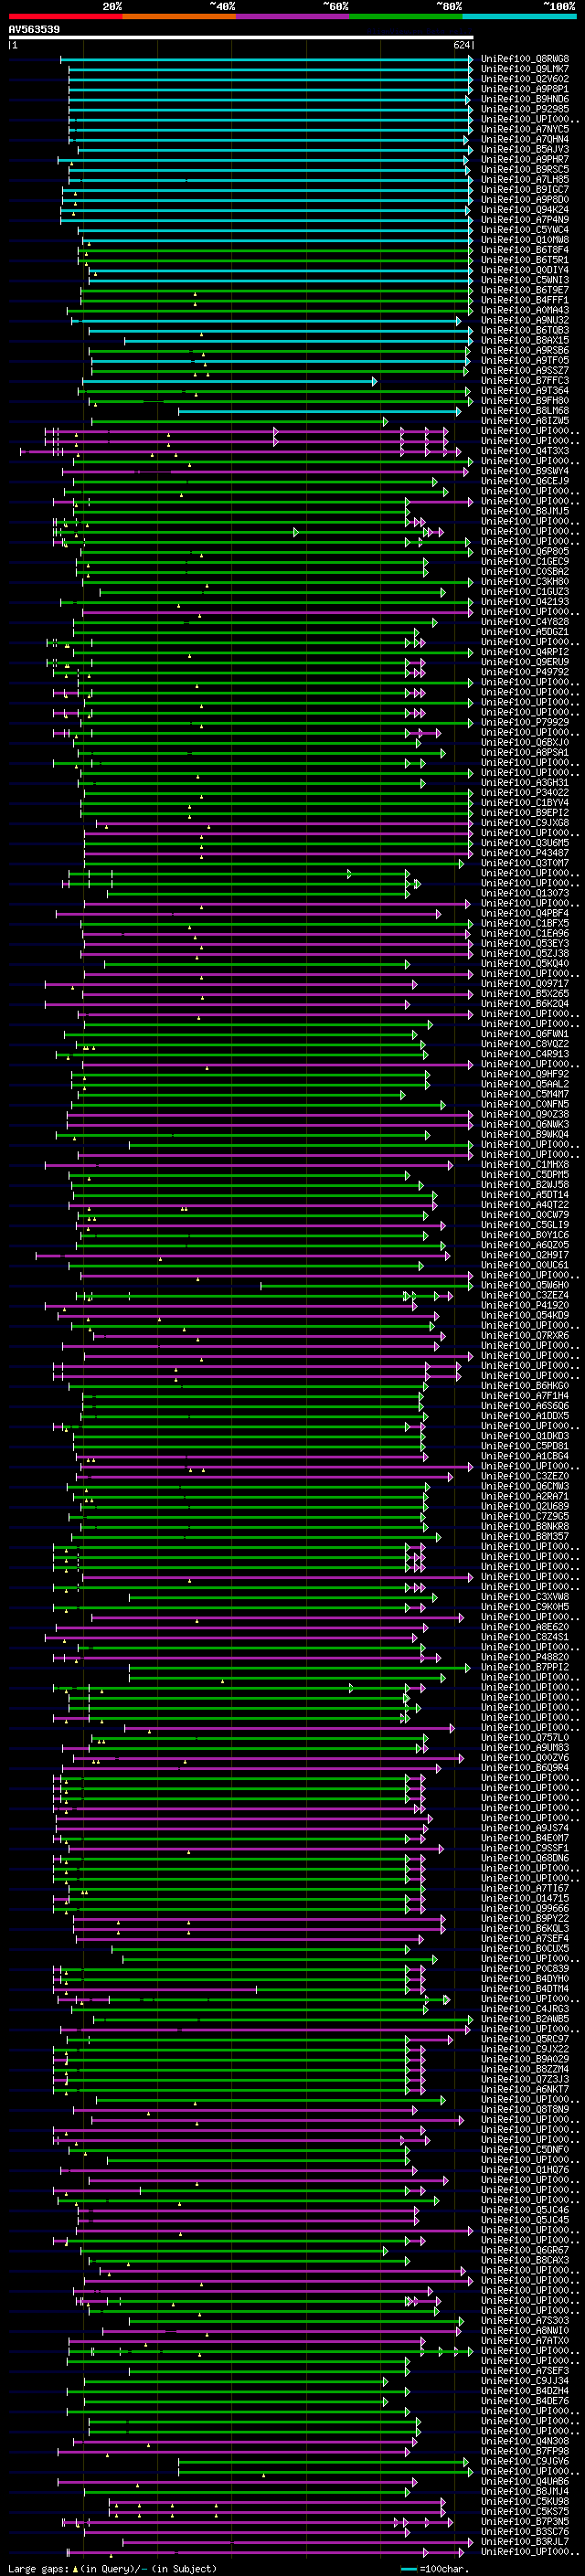Screen dimensions: 585x2576
Task: Click the green ~80% identity legend segment
Action: 406,17
